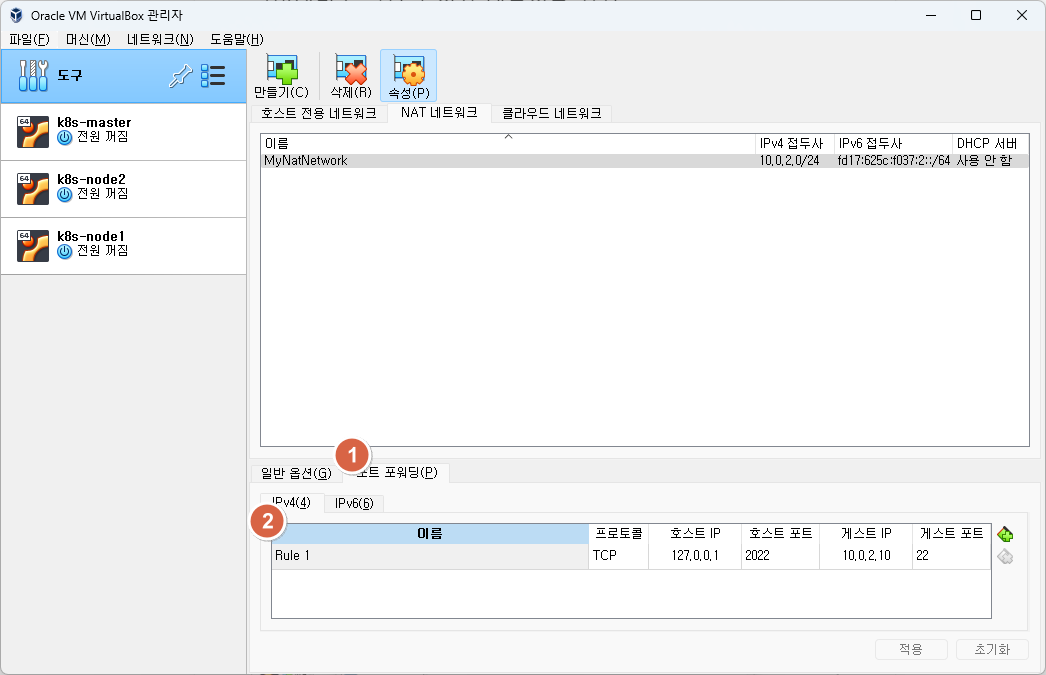This screenshot has height=675, width=1046.
Task: Click the Tools wrench and screwdriver icon
Action: click(33, 75)
